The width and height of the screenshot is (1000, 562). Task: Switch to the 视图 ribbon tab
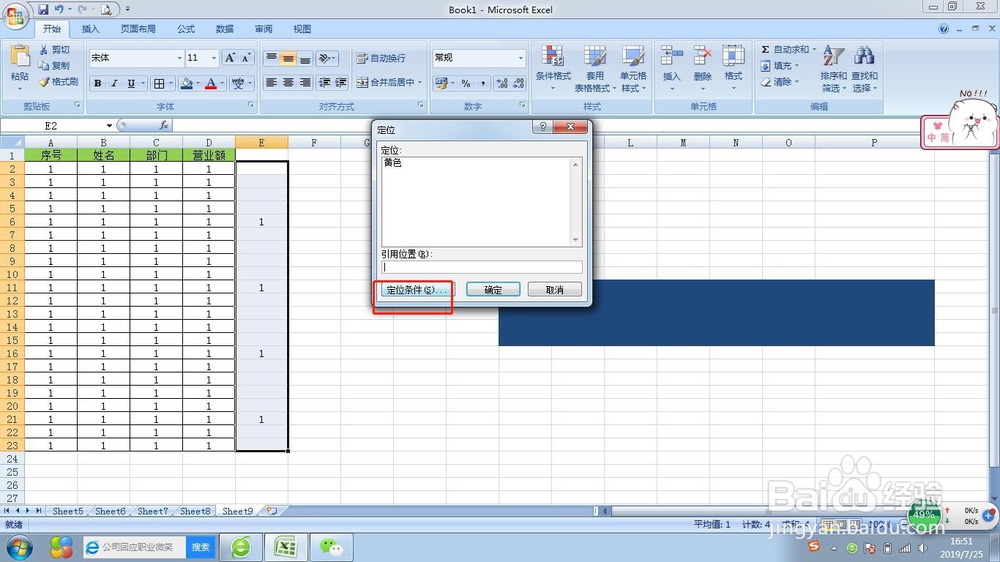click(x=302, y=29)
